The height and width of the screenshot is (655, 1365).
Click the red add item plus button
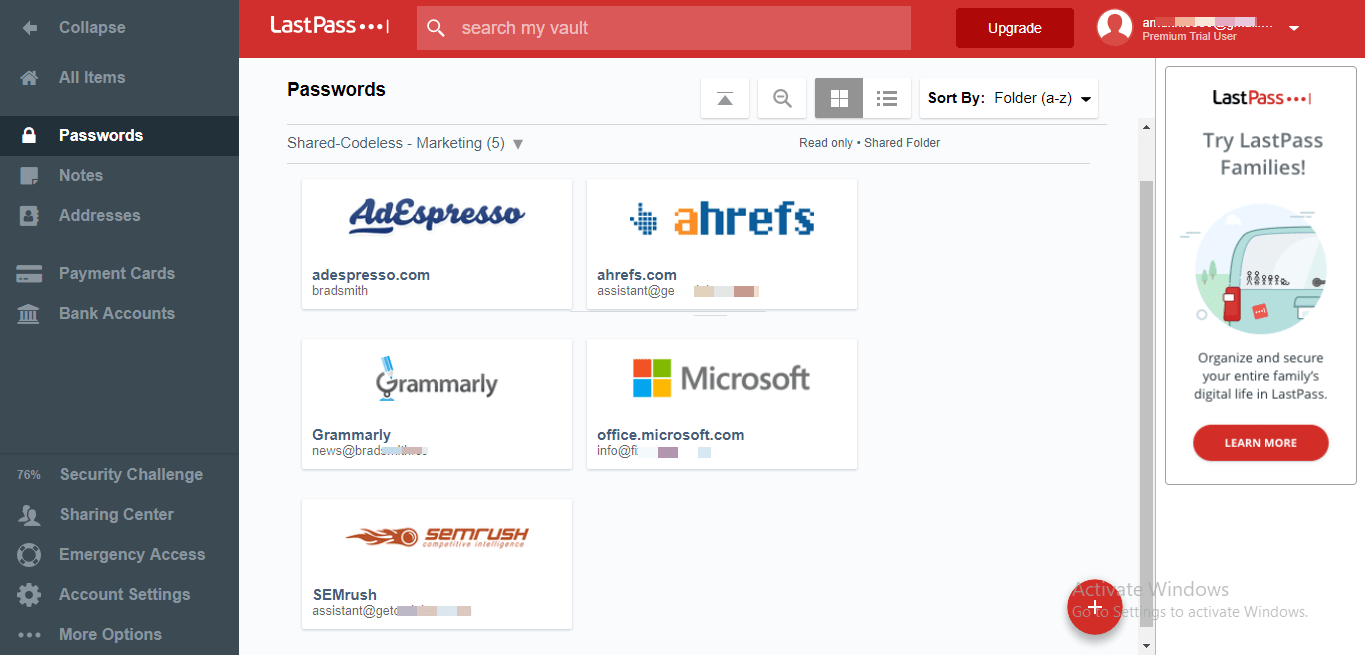pyautogui.click(x=1095, y=607)
